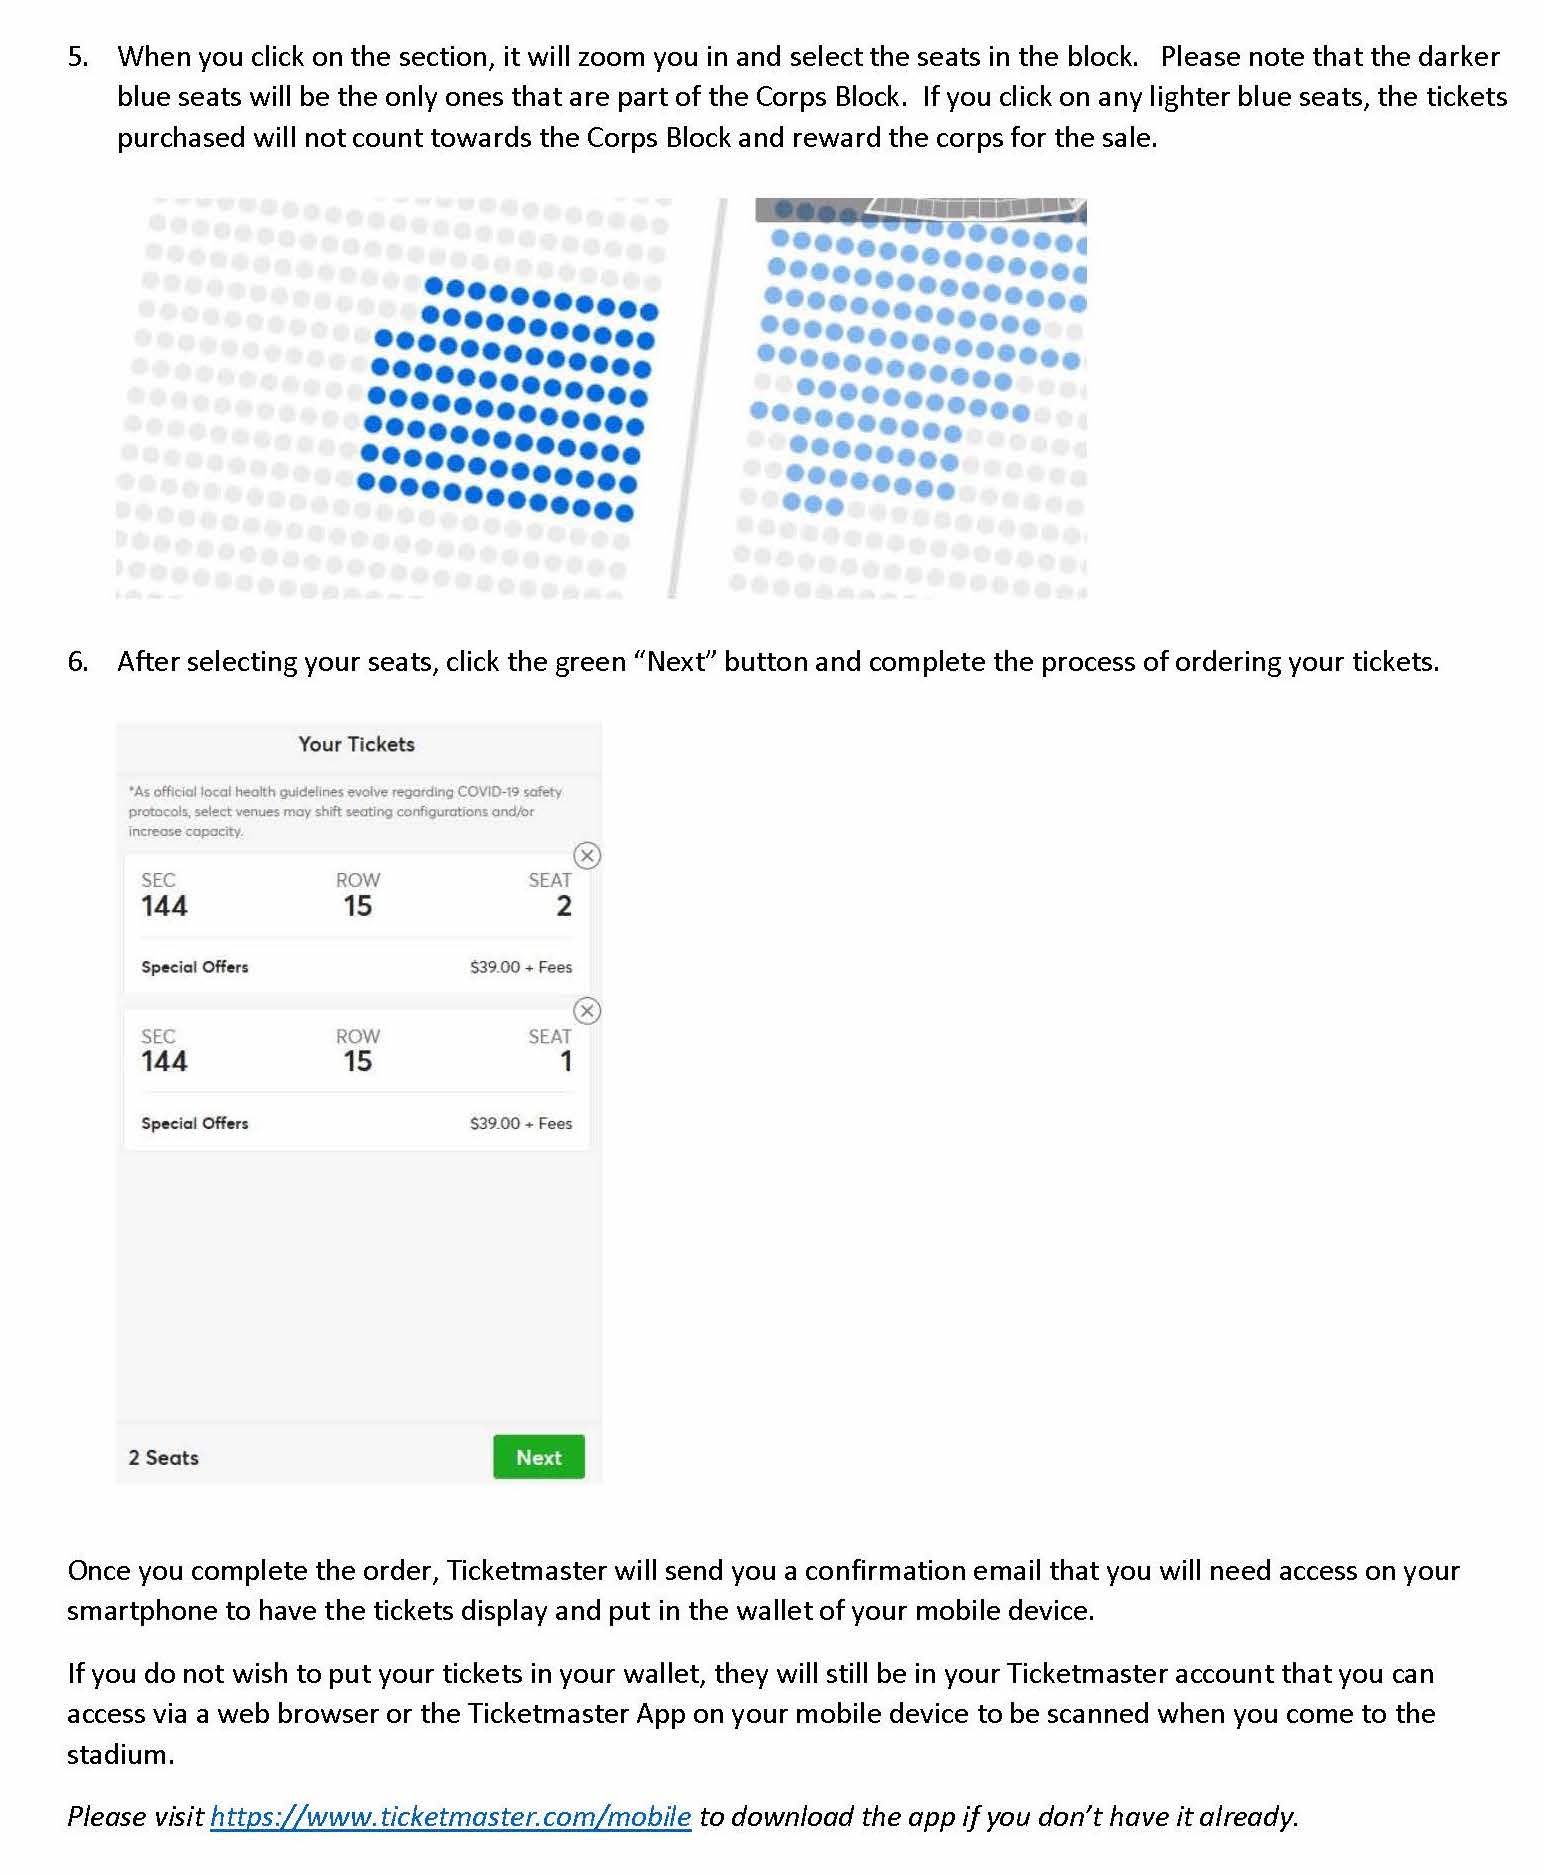Remove the Seat 2 ticket with X icon
Screen dimensions: 1544x1875
587,855
